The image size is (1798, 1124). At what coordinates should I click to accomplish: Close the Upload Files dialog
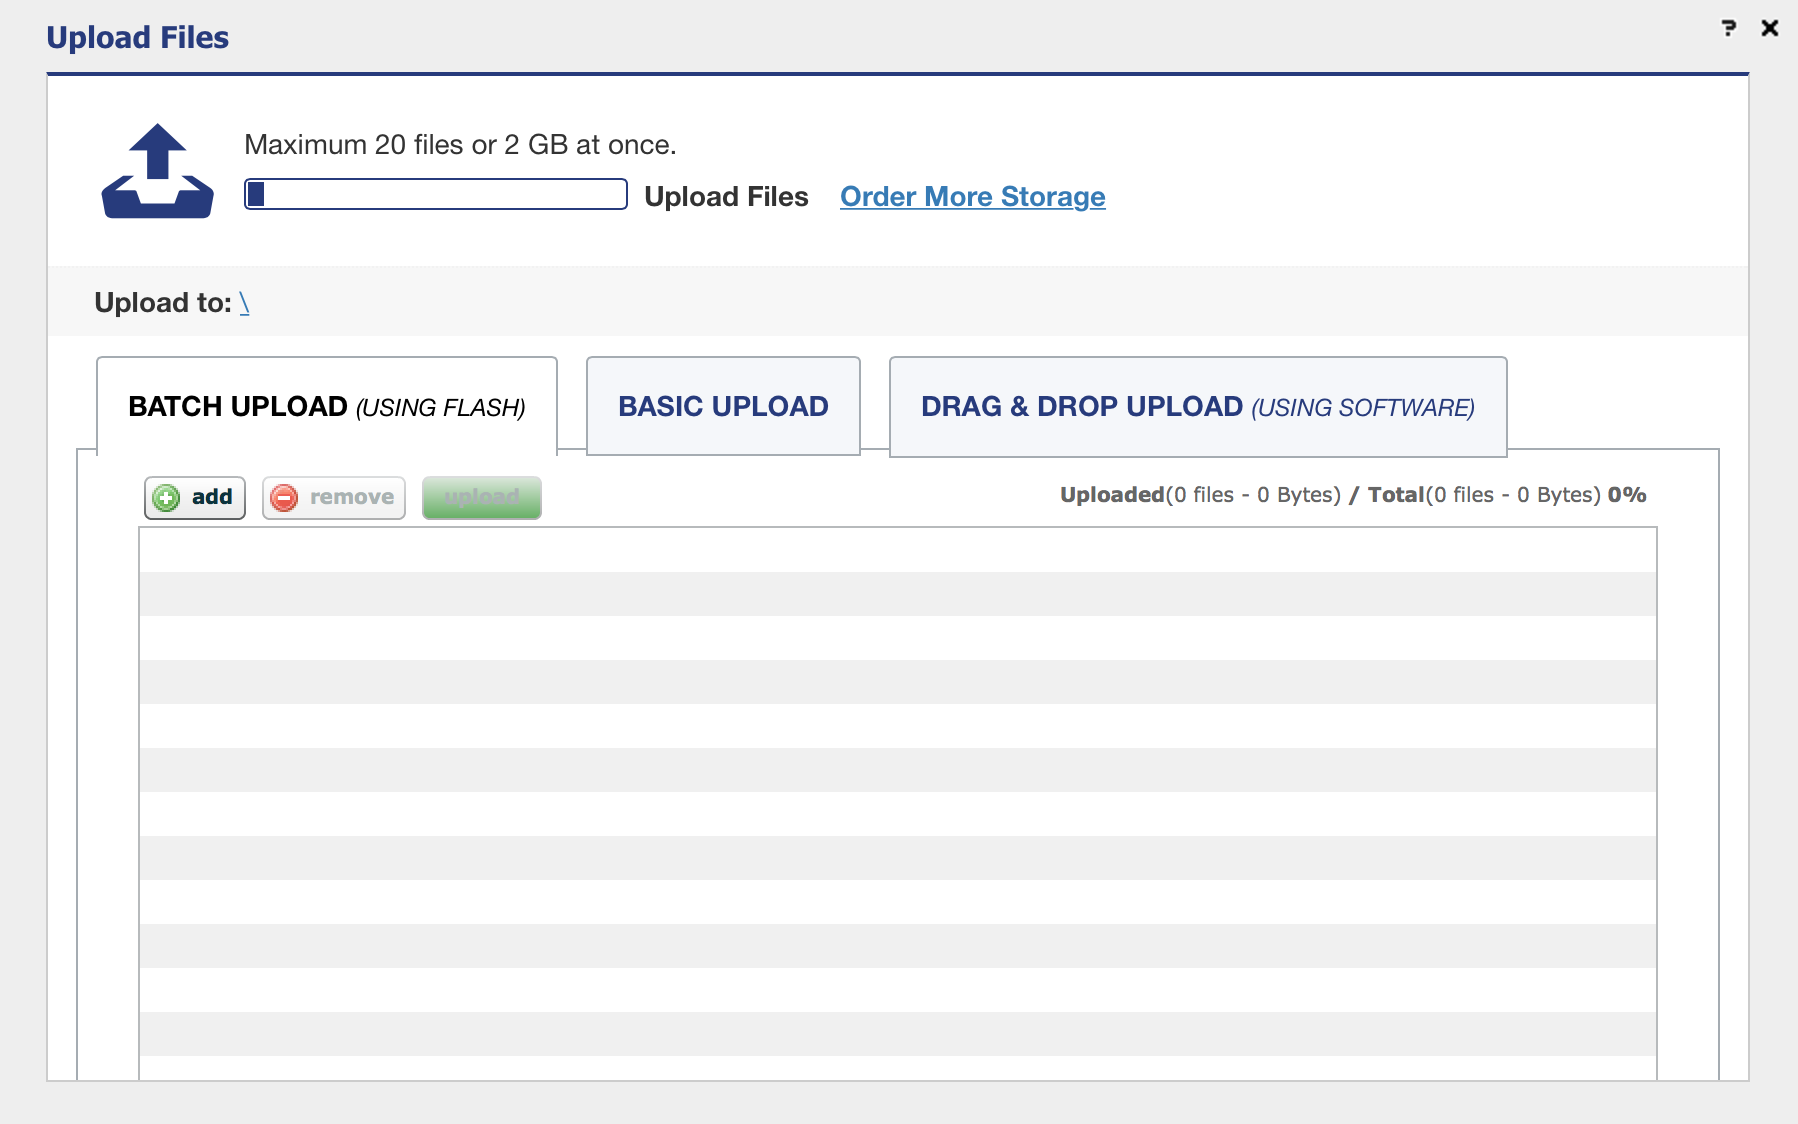pos(1769,28)
